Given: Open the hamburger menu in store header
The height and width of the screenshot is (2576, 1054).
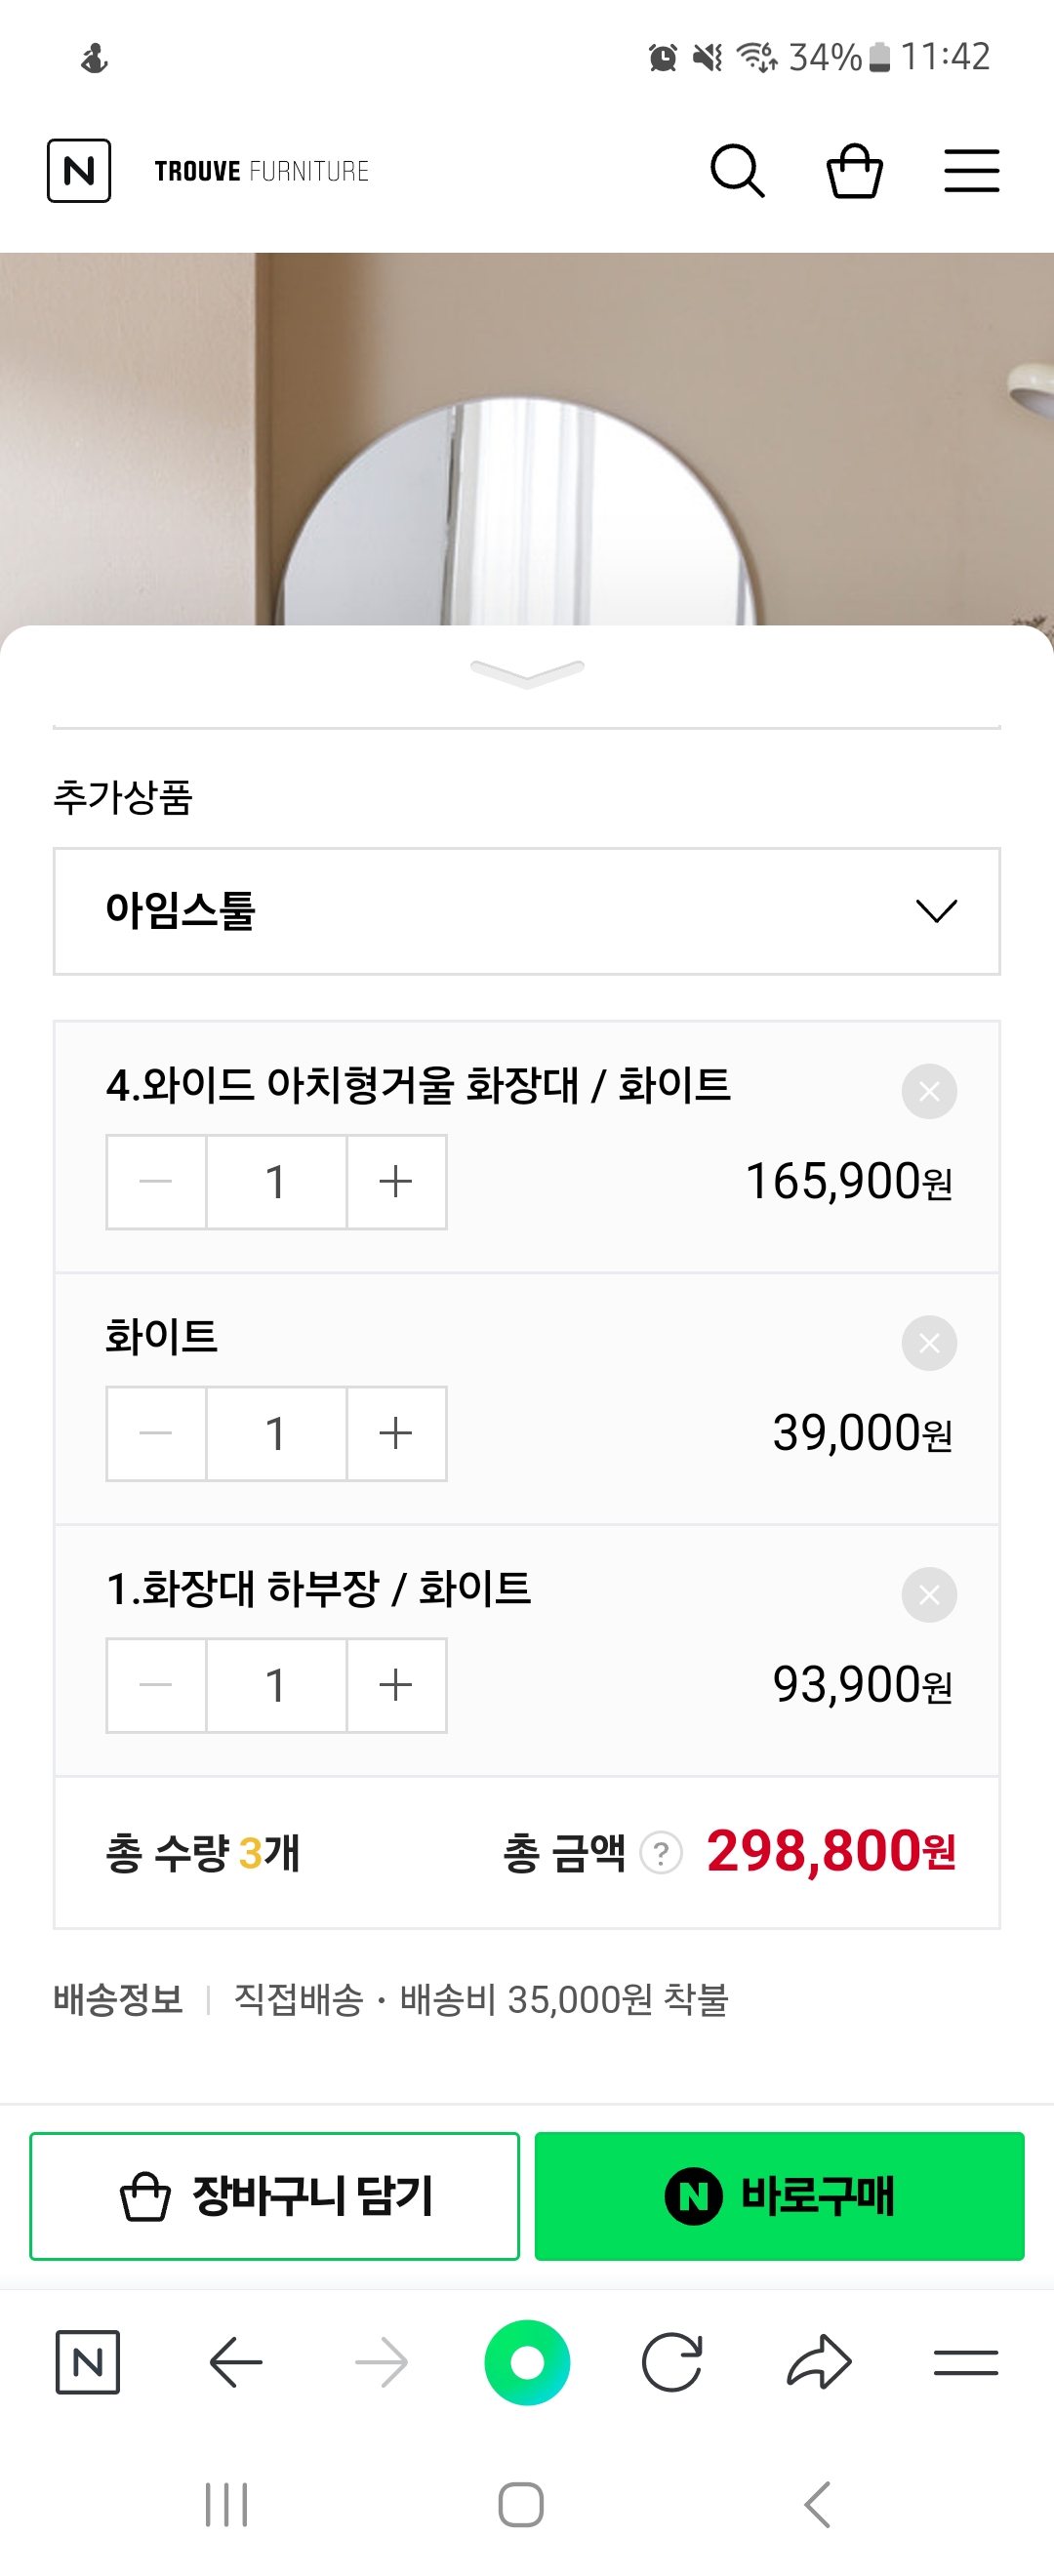Looking at the screenshot, I should (971, 171).
